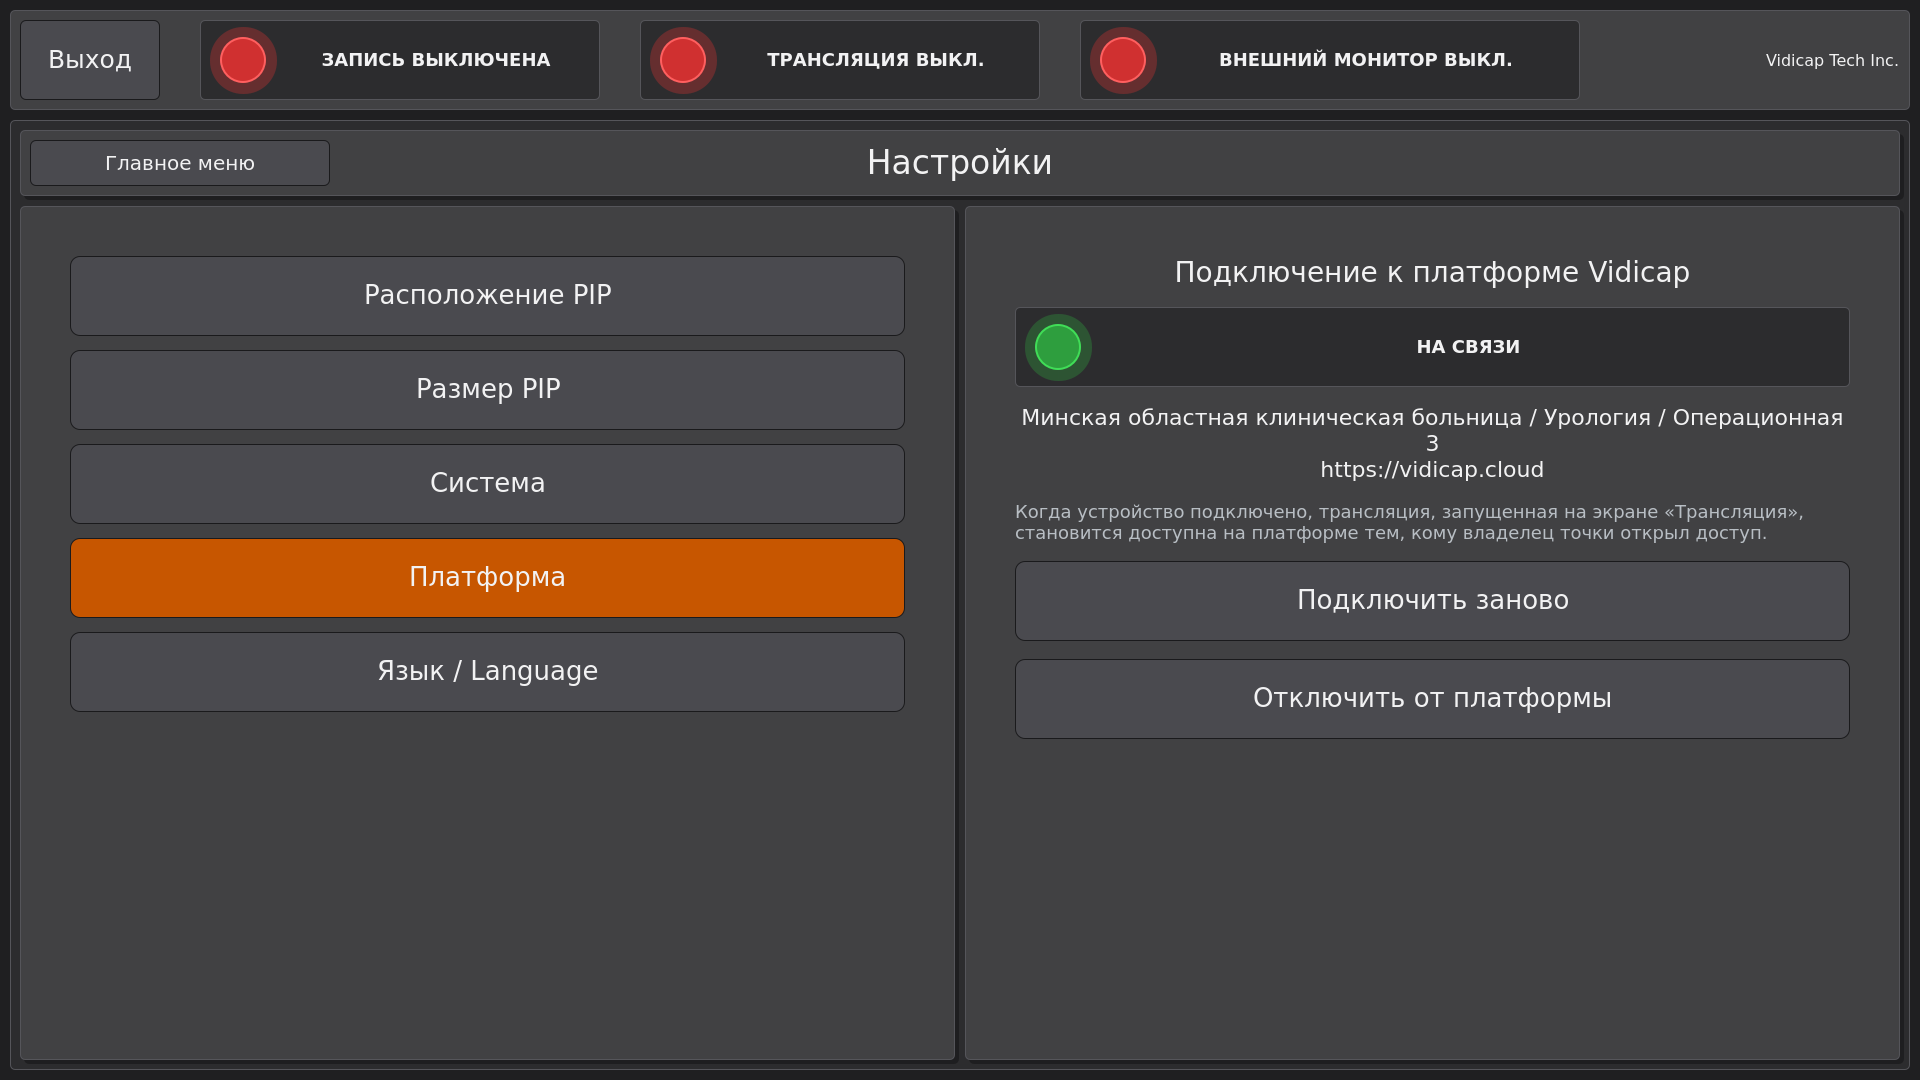Click Отключить от платформы button
1920x1080 pixels.
point(1432,699)
